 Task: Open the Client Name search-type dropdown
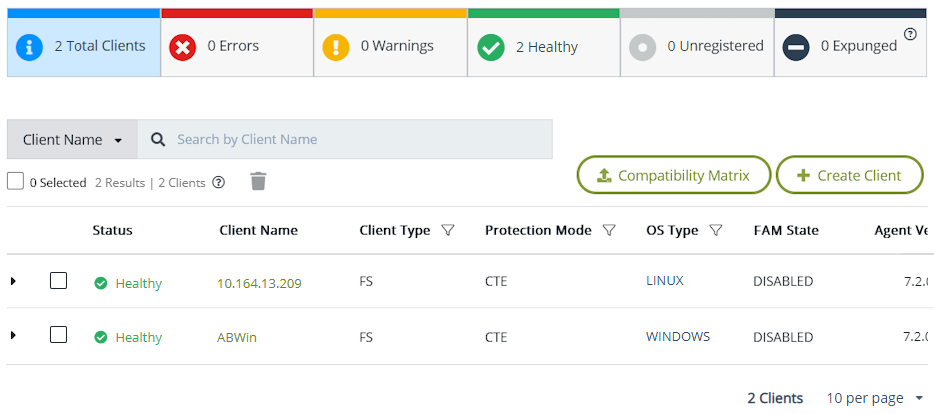tap(72, 140)
